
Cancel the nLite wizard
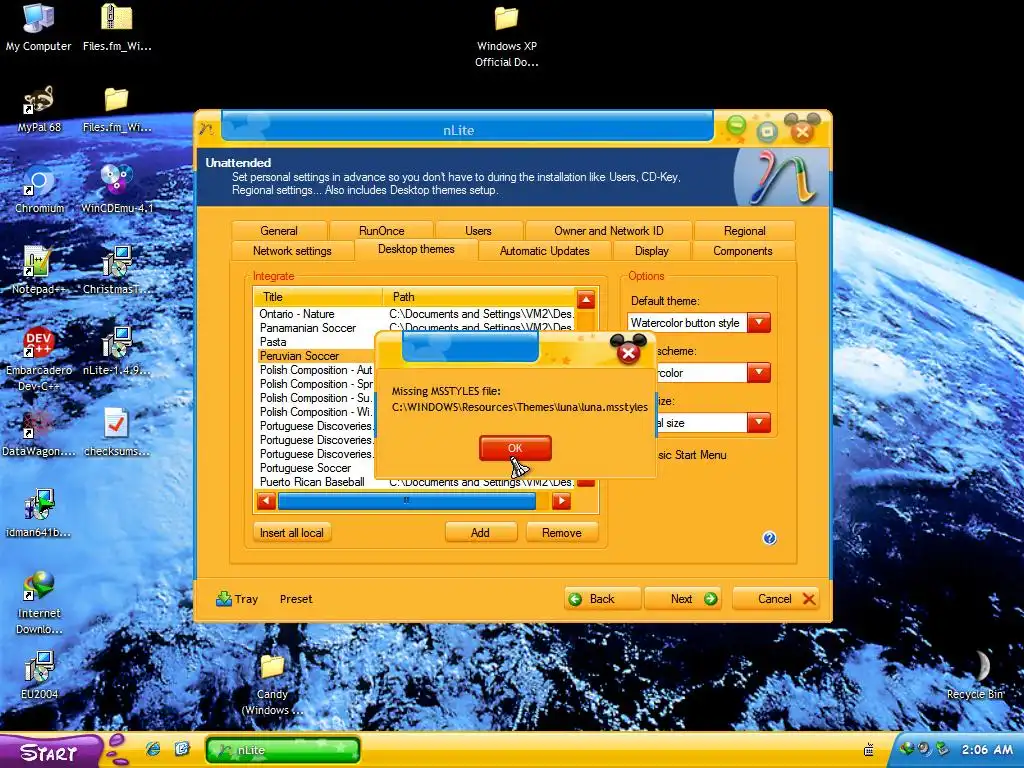[776, 599]
